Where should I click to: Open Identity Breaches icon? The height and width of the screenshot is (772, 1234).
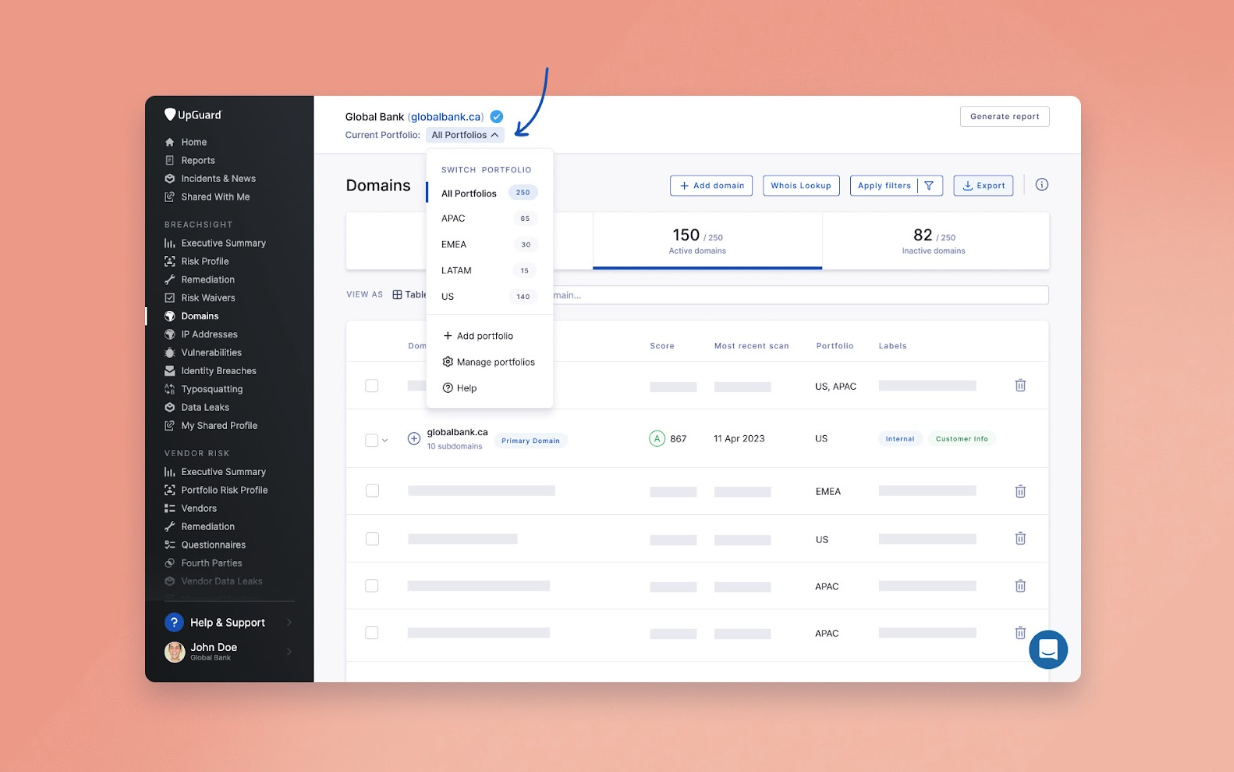170,371
